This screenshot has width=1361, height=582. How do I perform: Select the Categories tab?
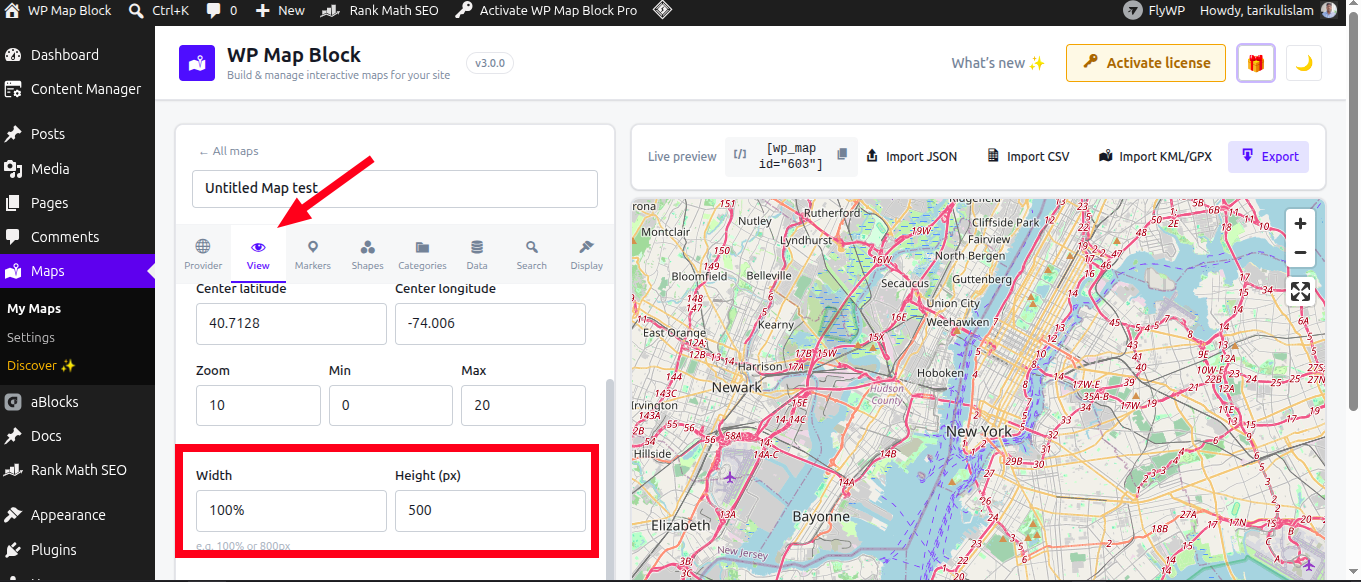click(422, 255)
